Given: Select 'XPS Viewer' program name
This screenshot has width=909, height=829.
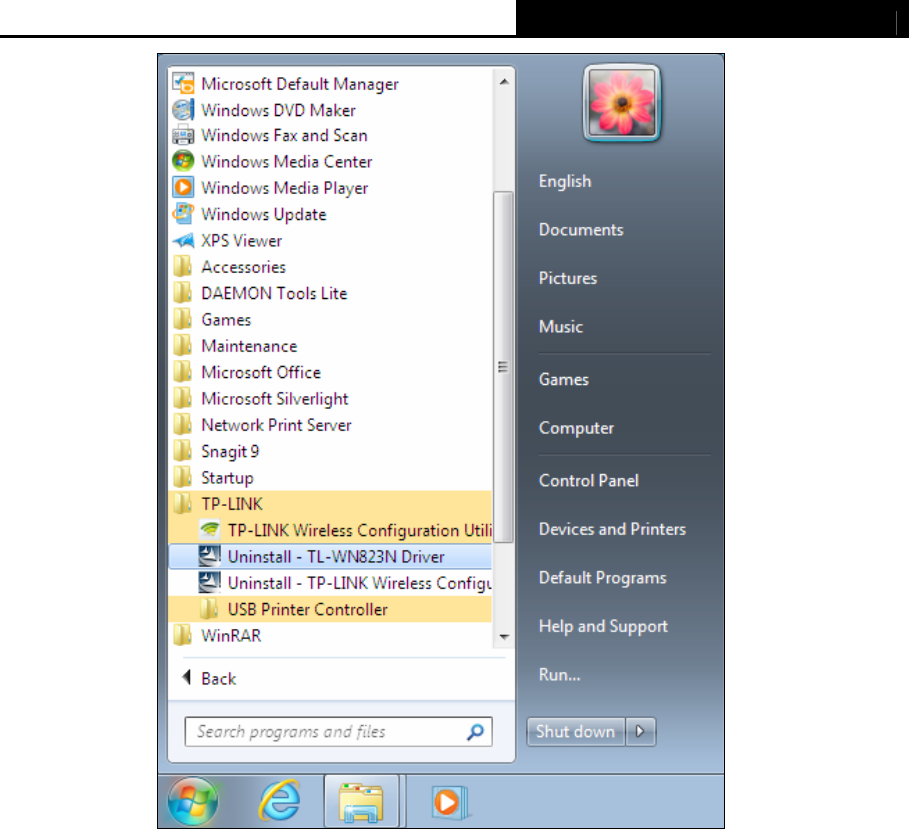Looking at the screenshot, I should (x=241, y=240).
